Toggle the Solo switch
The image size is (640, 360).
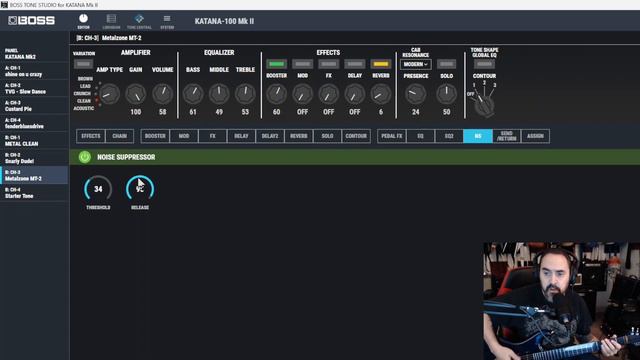click(447, 64)
